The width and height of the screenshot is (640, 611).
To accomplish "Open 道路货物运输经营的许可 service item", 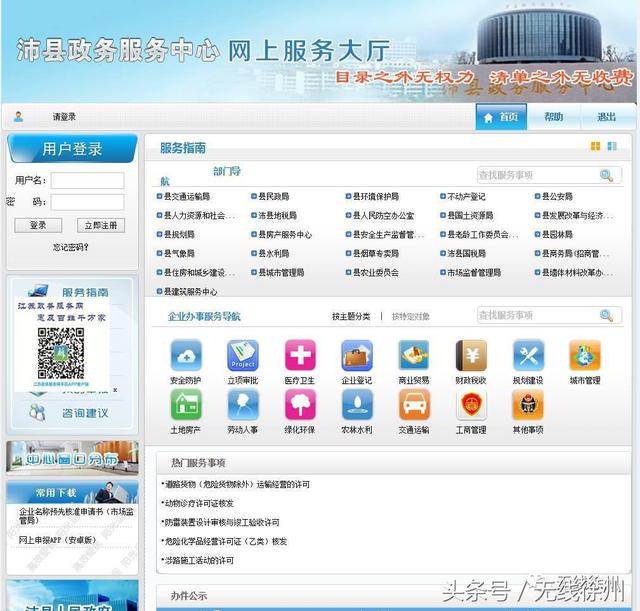I will [237, 484].
